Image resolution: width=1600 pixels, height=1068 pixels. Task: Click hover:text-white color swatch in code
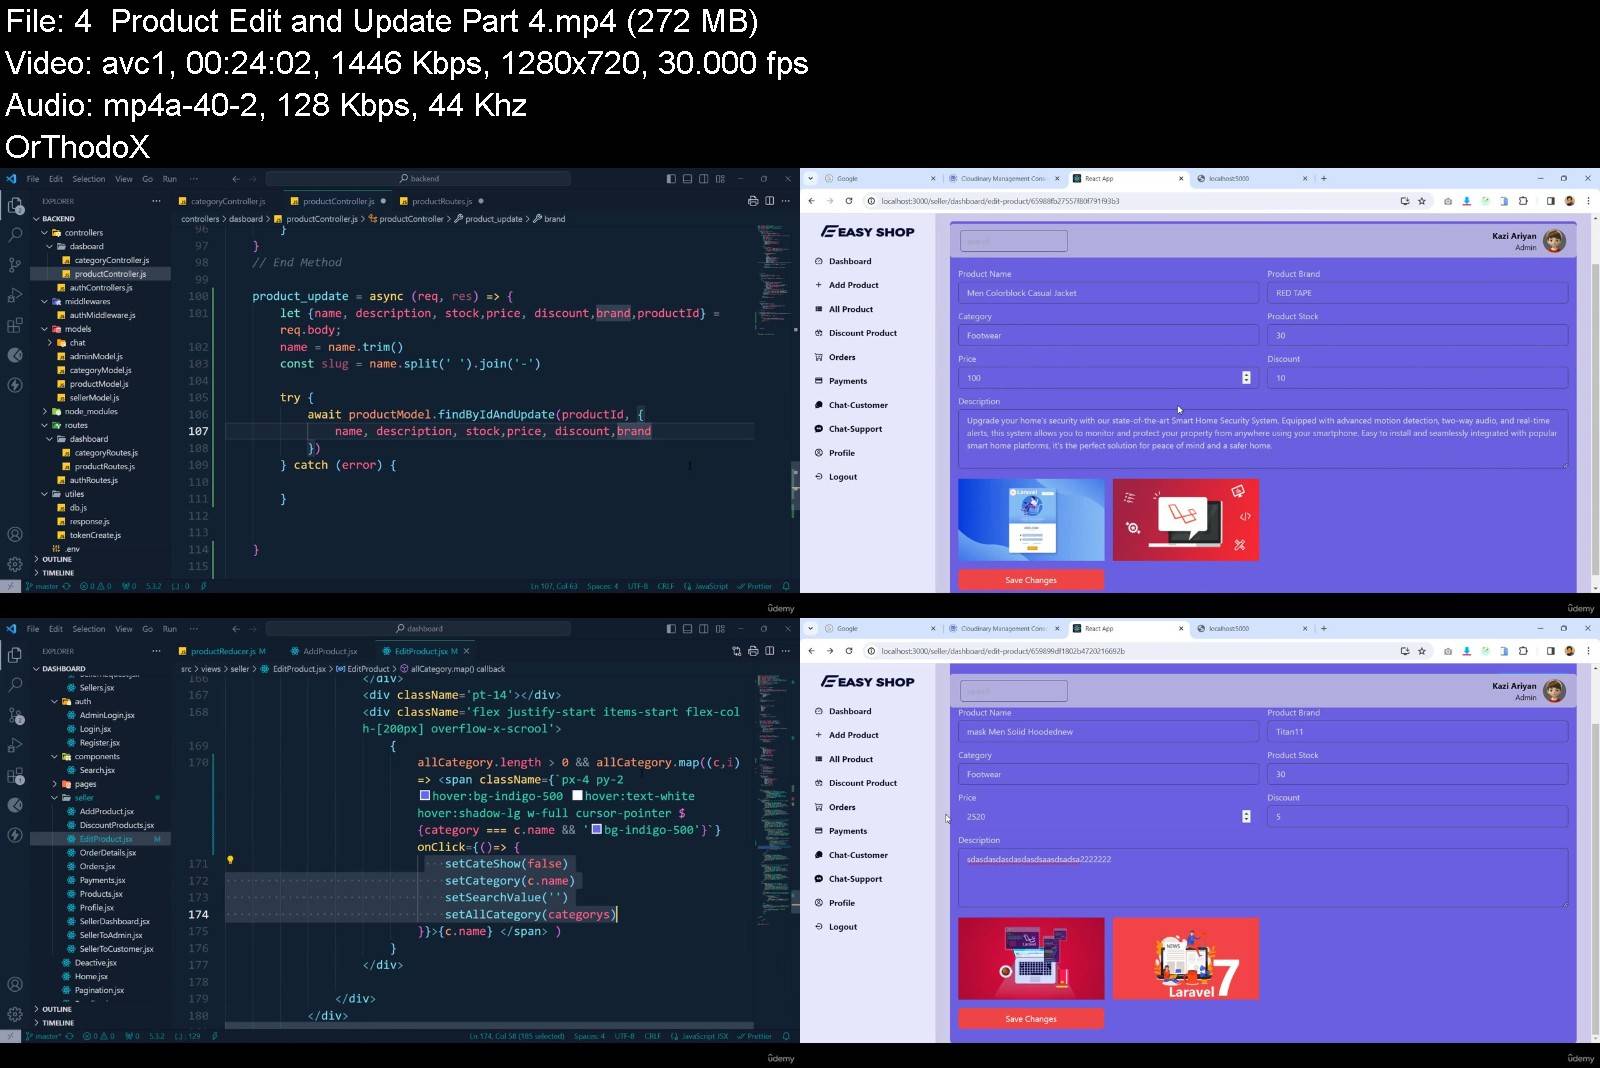[577, 796]
